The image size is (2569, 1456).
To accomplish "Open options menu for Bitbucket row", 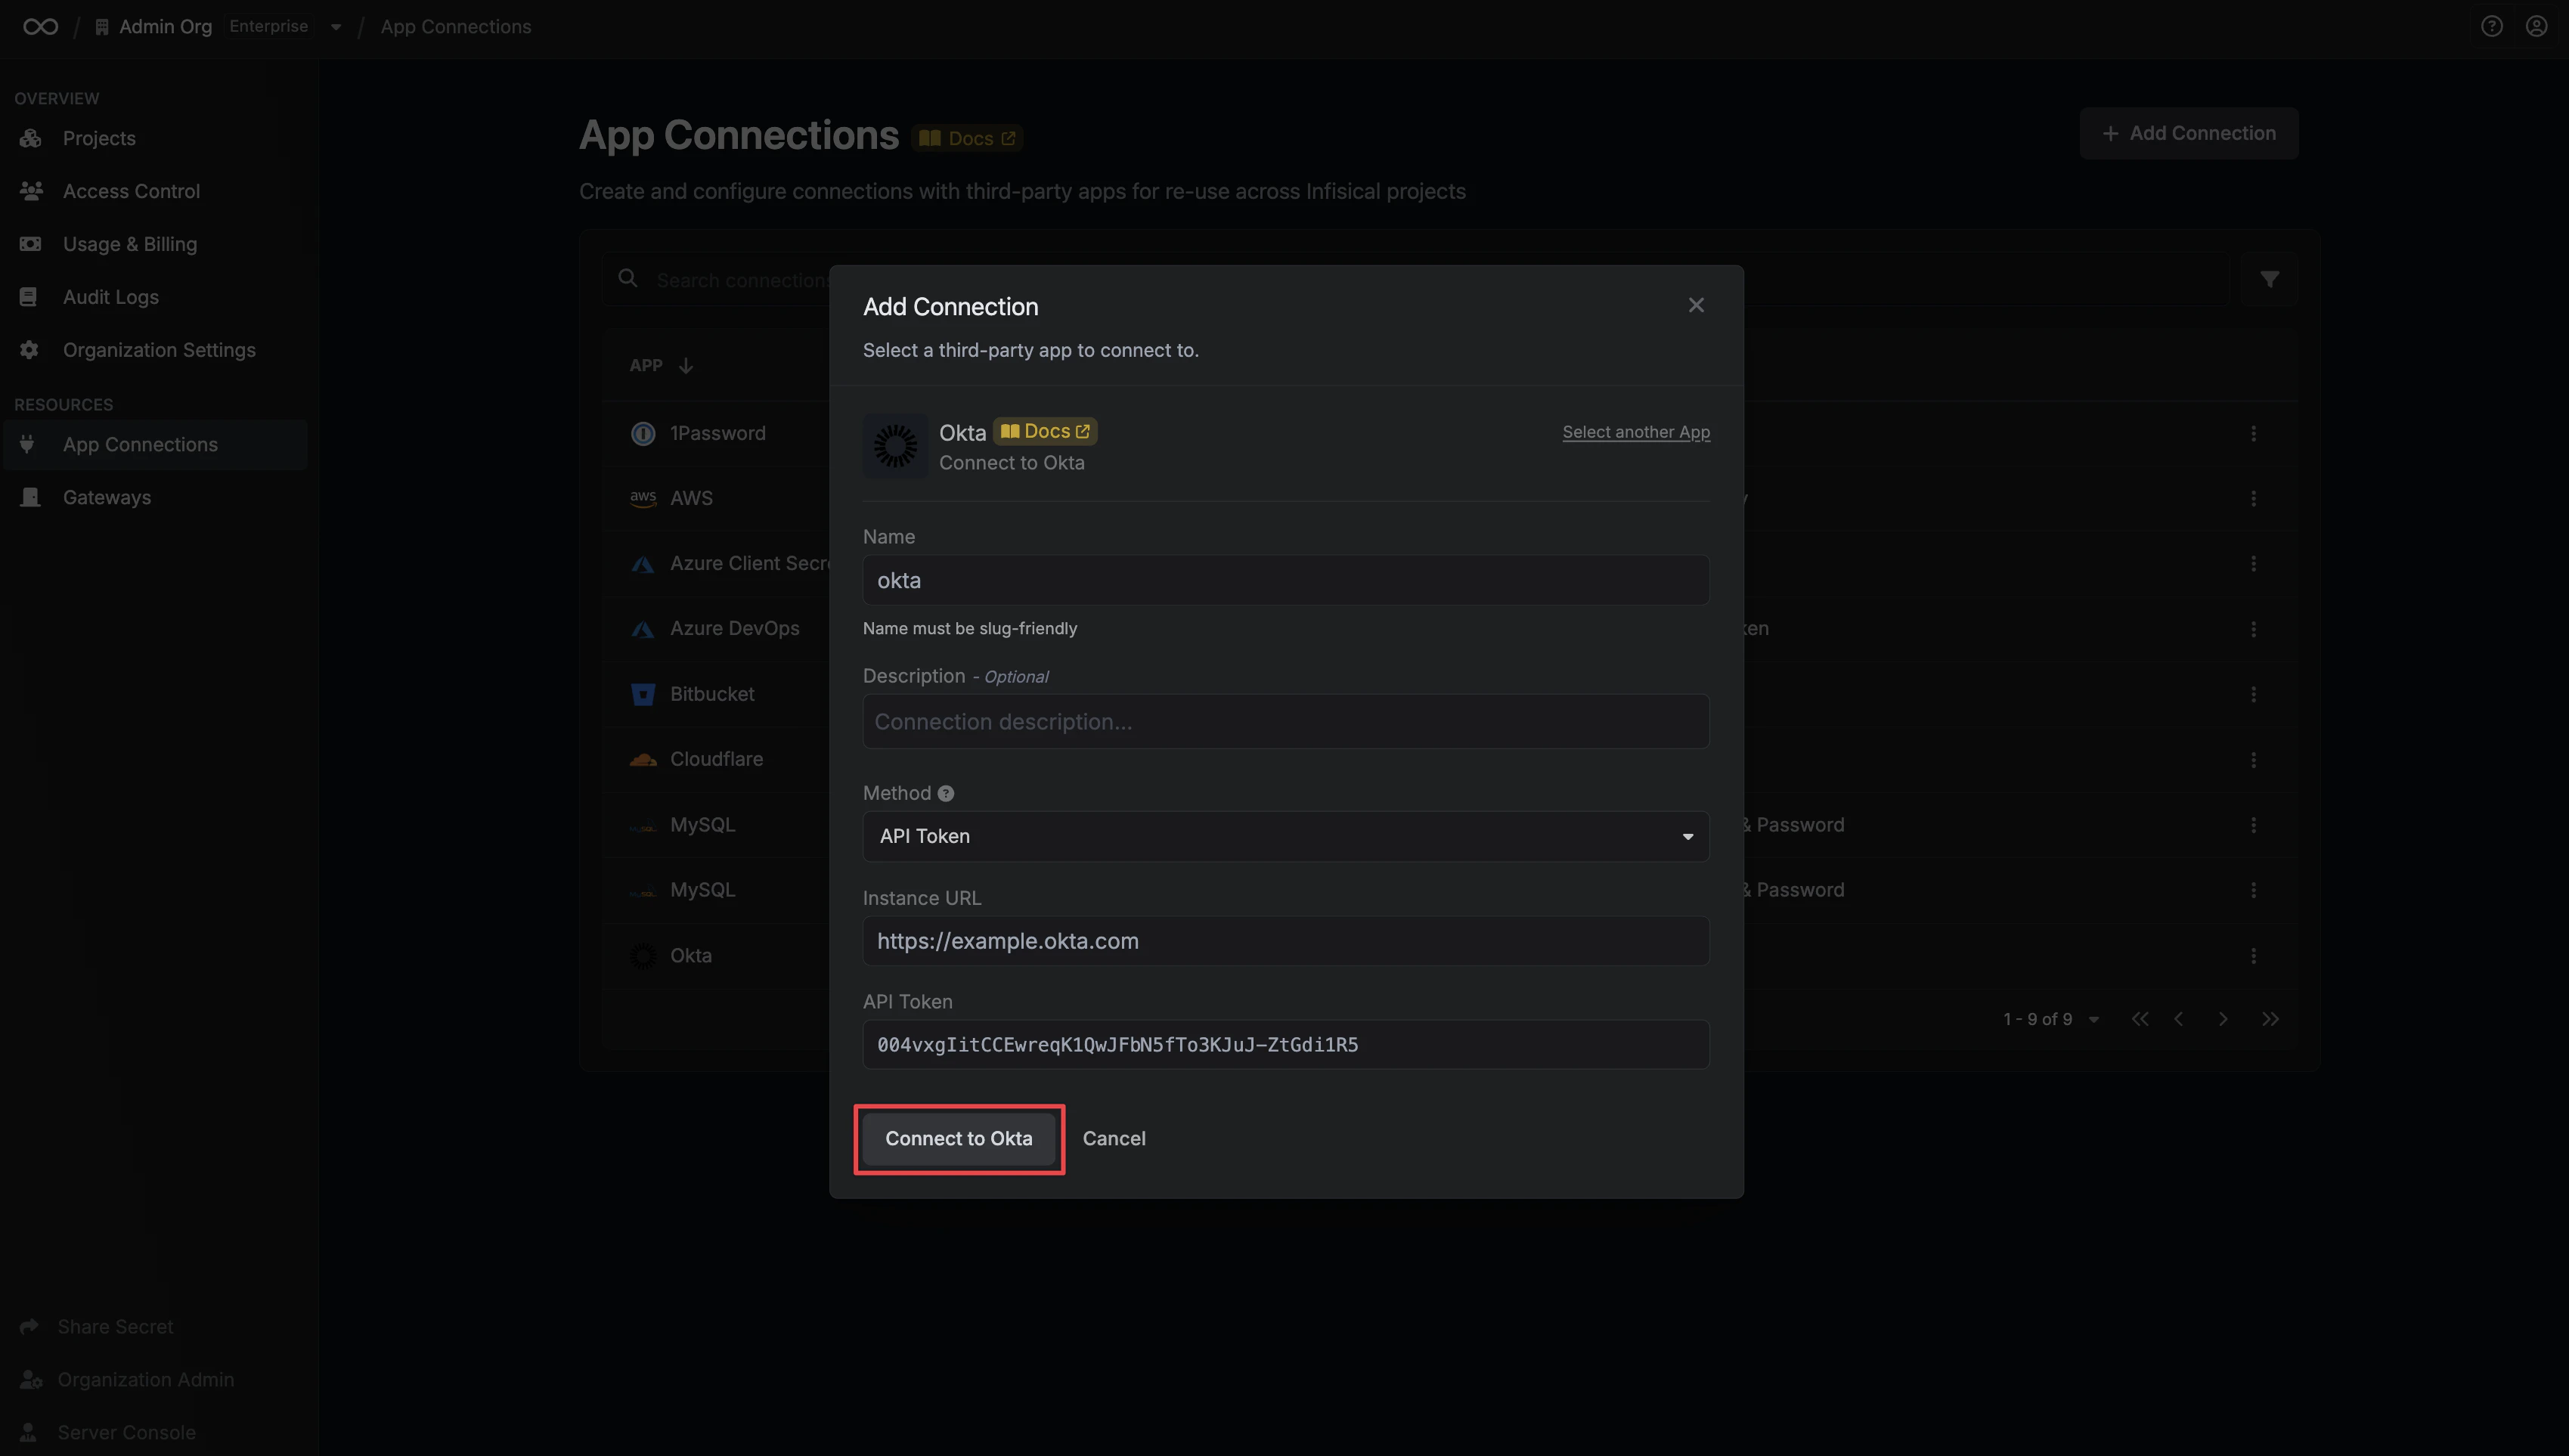I will click(2253, 694).
